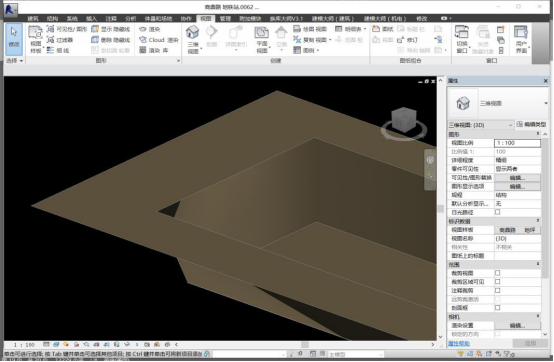
Task: Open the 建筑 (Architecture) ribbon tab
Action: (x=33, y=18)
